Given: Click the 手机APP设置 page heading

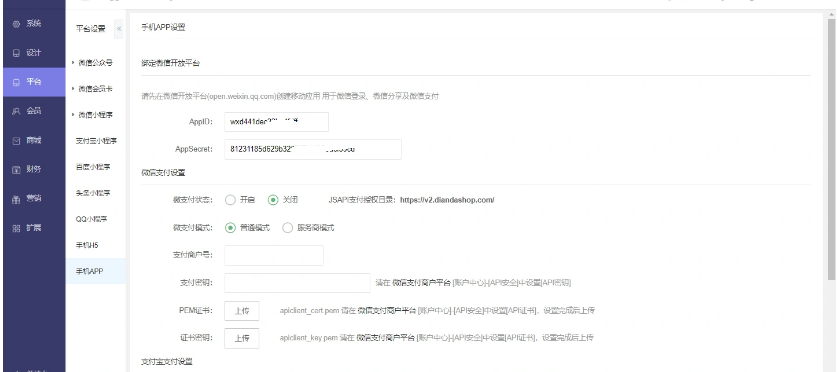Looking at the screenshot, I should [x=163, y=27].
